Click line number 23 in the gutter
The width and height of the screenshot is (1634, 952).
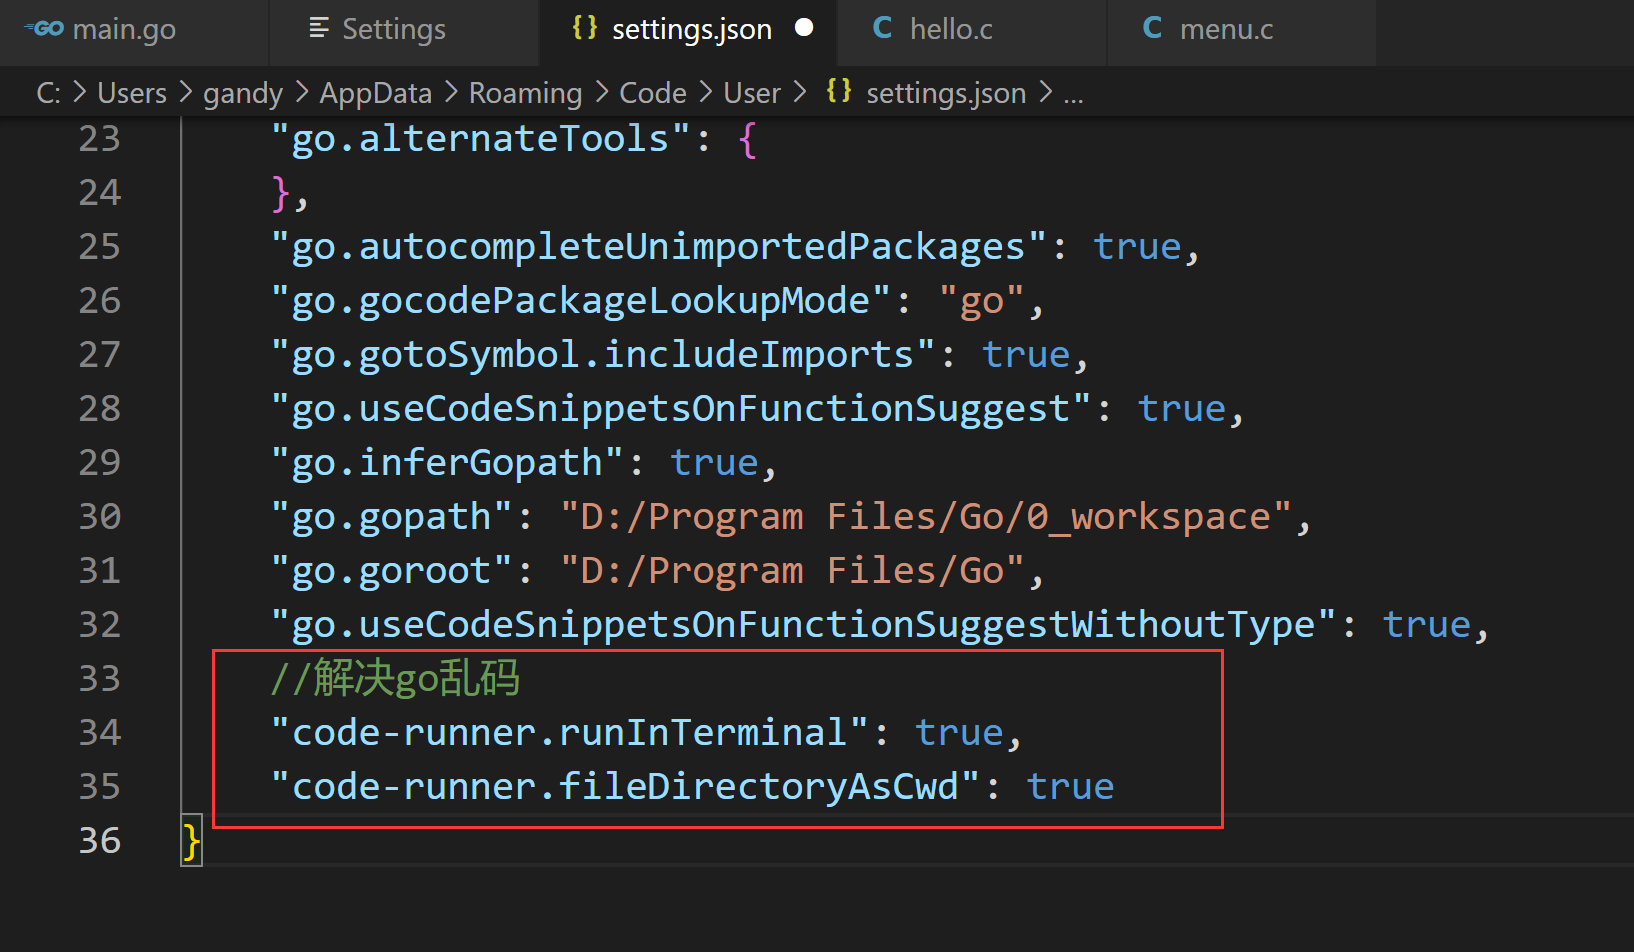click(99, 139)
